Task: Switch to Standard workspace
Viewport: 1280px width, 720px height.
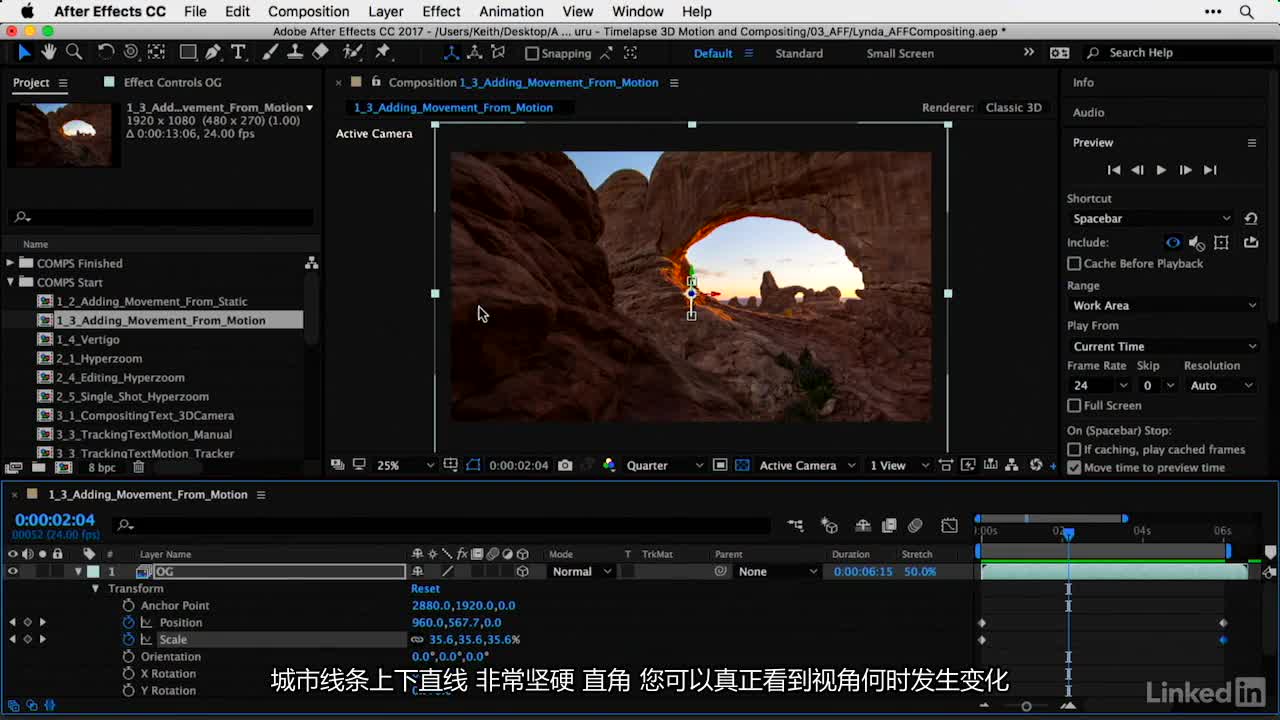Action: tap(799, 53)
